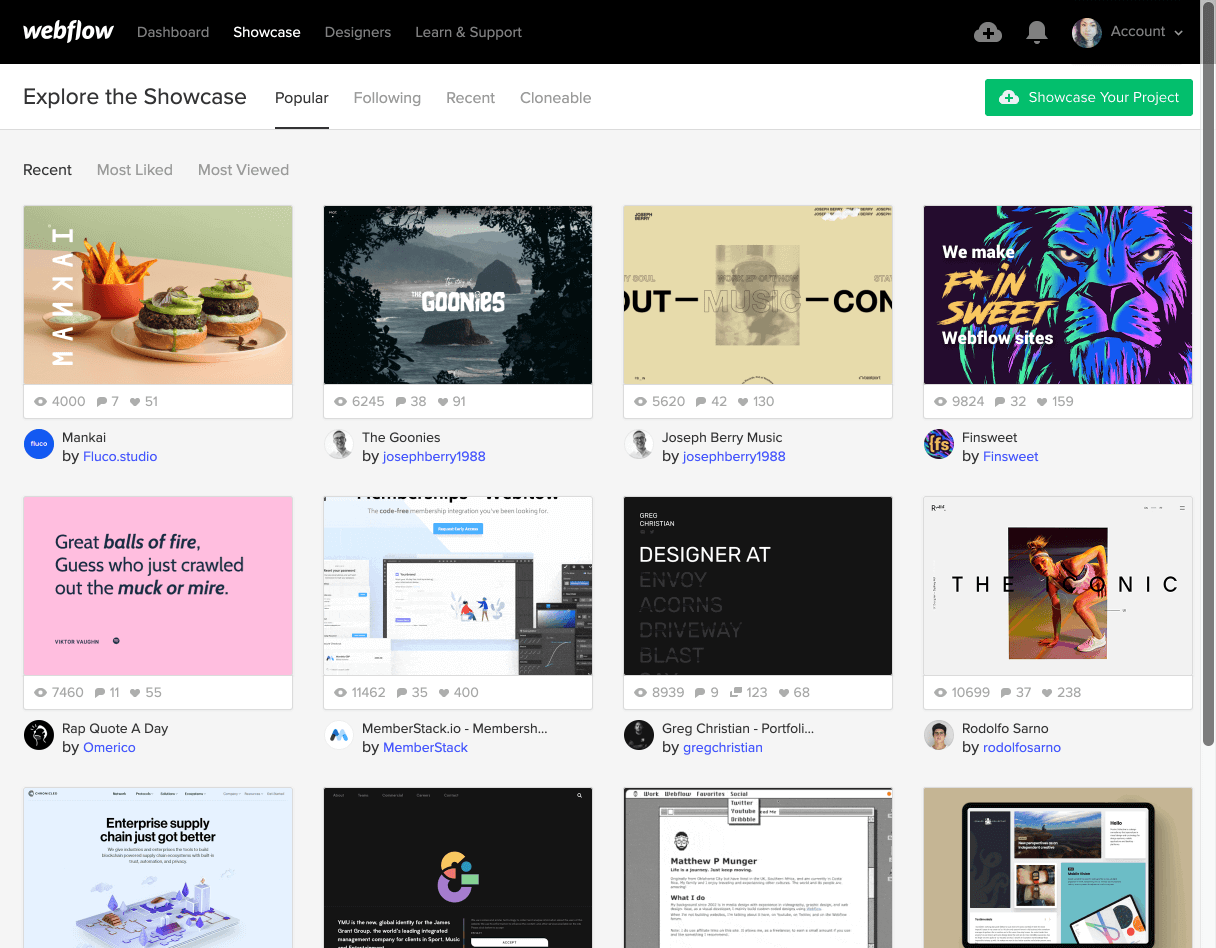Click the comment icon on Joseph Berry card
The height and width of the screenshot is (948, 1216).
pos(701,402)
